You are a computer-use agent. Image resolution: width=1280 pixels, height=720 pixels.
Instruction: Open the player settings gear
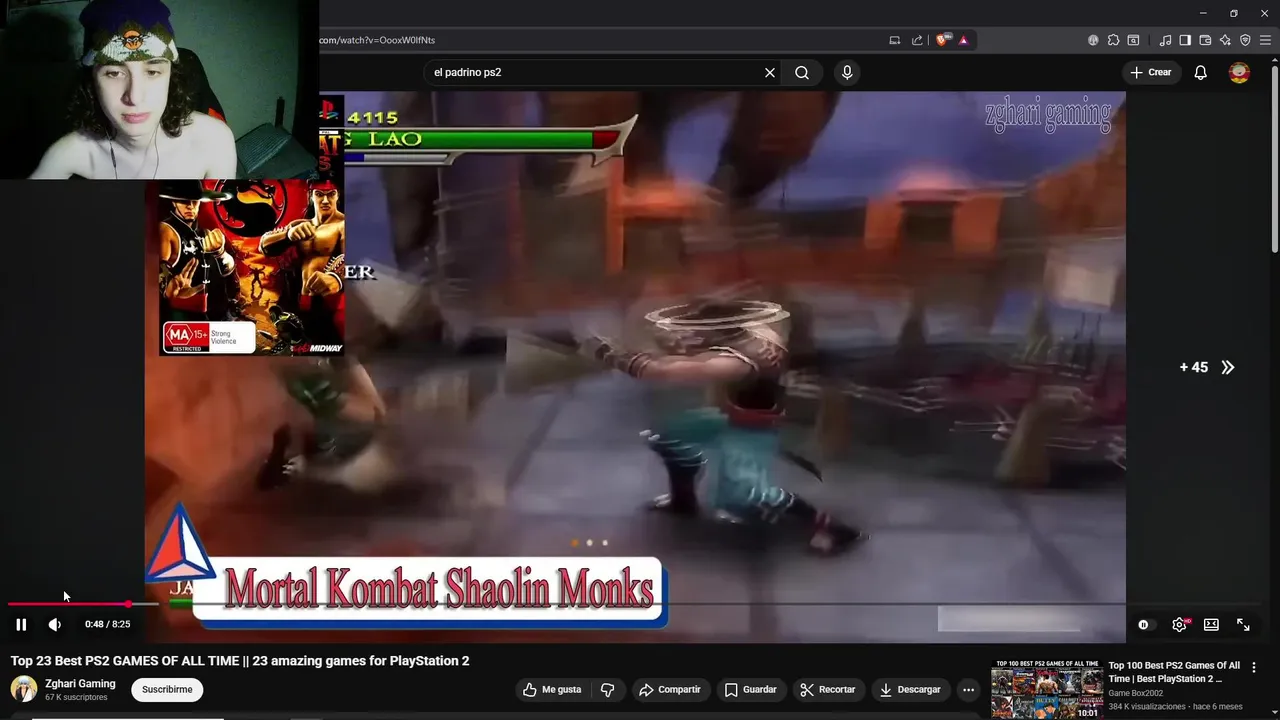tap(1179, 624)
